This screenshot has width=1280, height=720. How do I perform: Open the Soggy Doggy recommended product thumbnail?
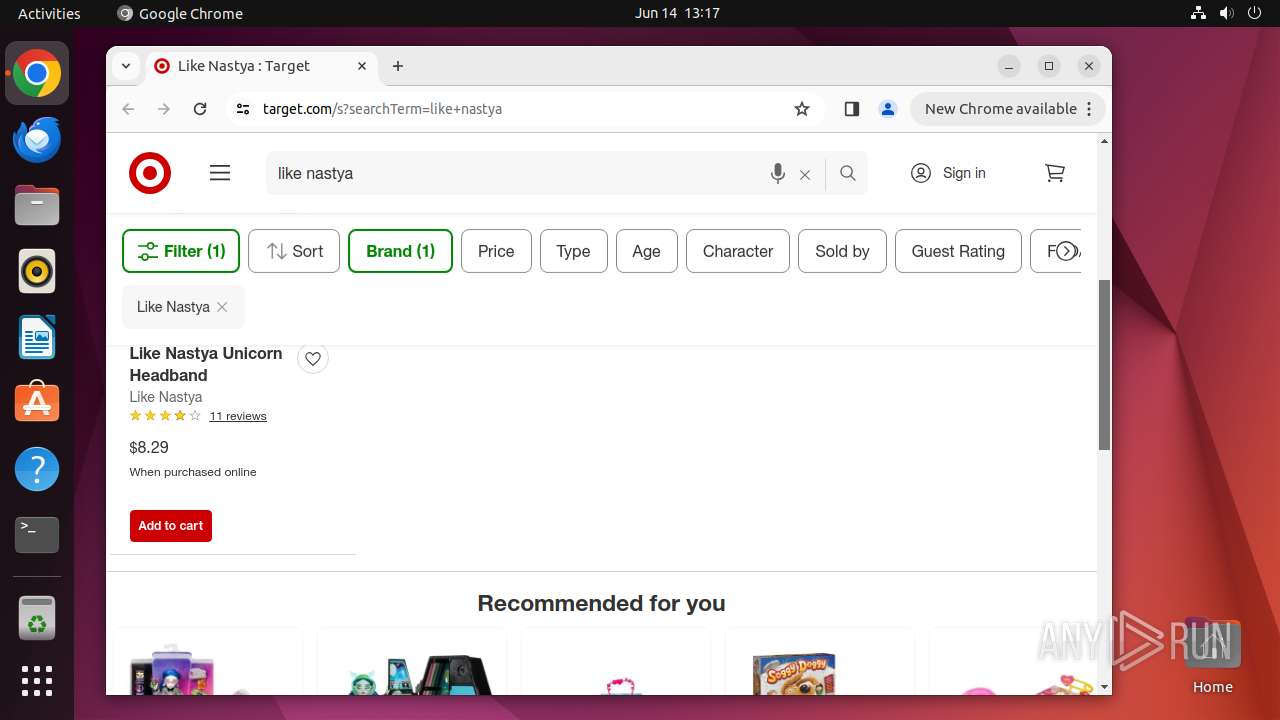tap(794, 673)
